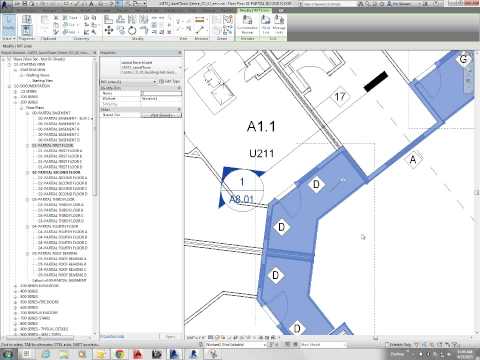The width and height of the screenshot is (480, 360).
Task: Click the Edit button in last Properties row
Action: tap(161, 115)
